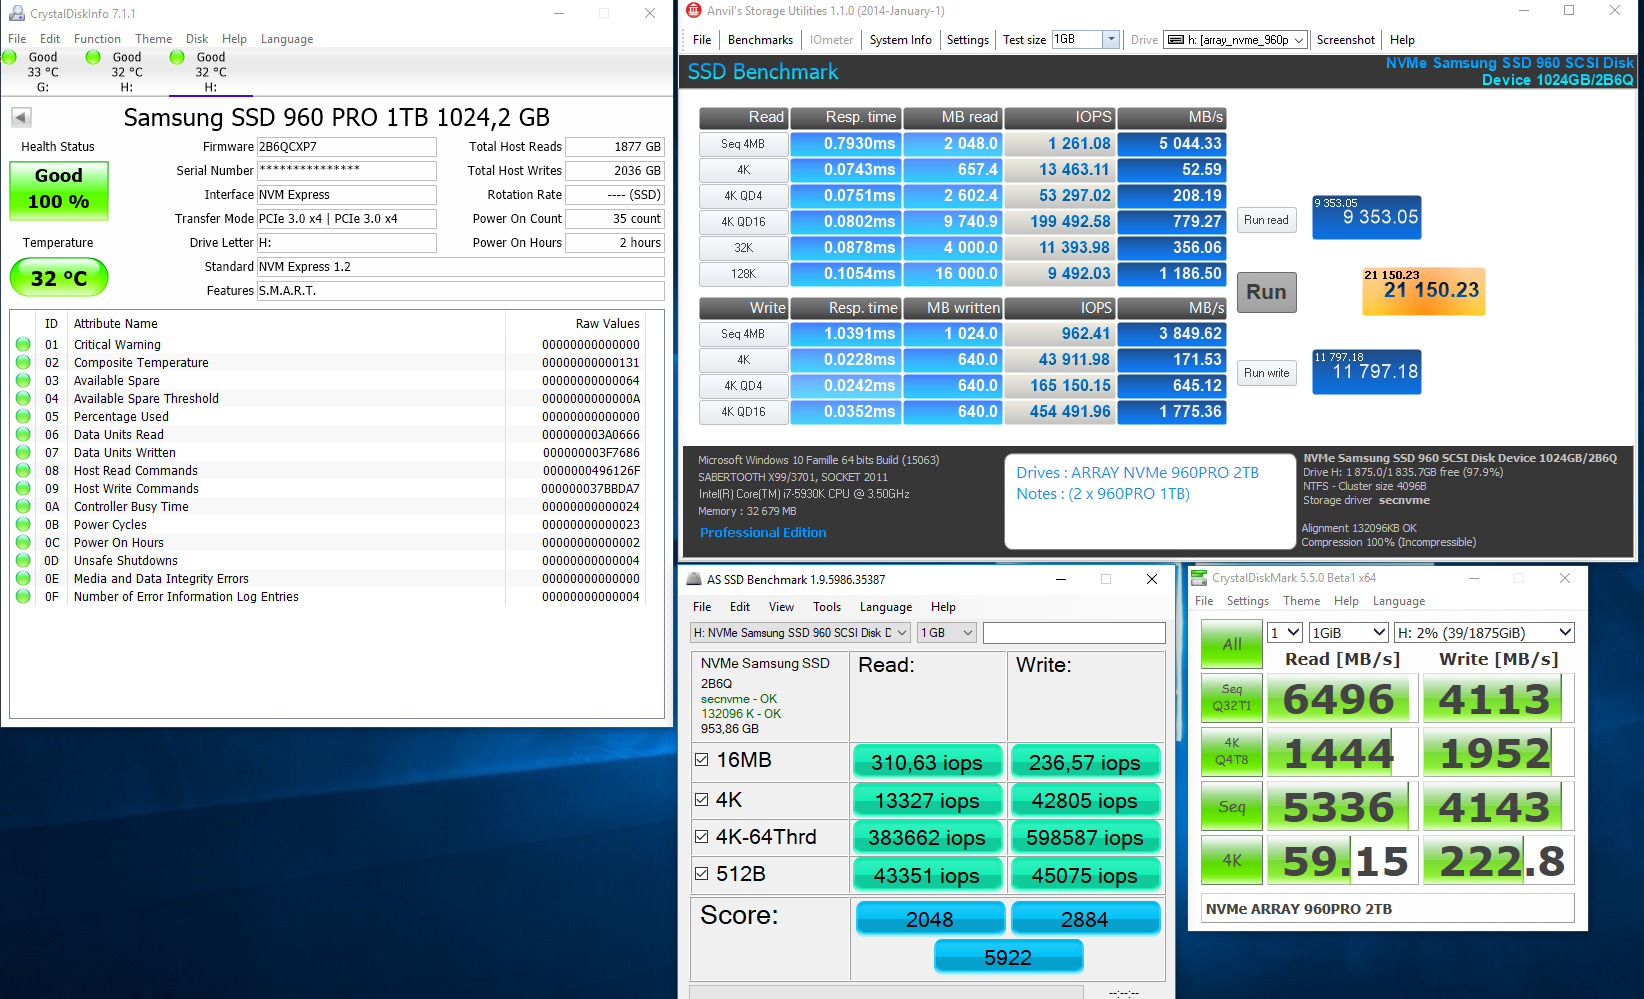
Task: Open the AS SSD 1 GB size dropdown
Action: coord(967,633)
